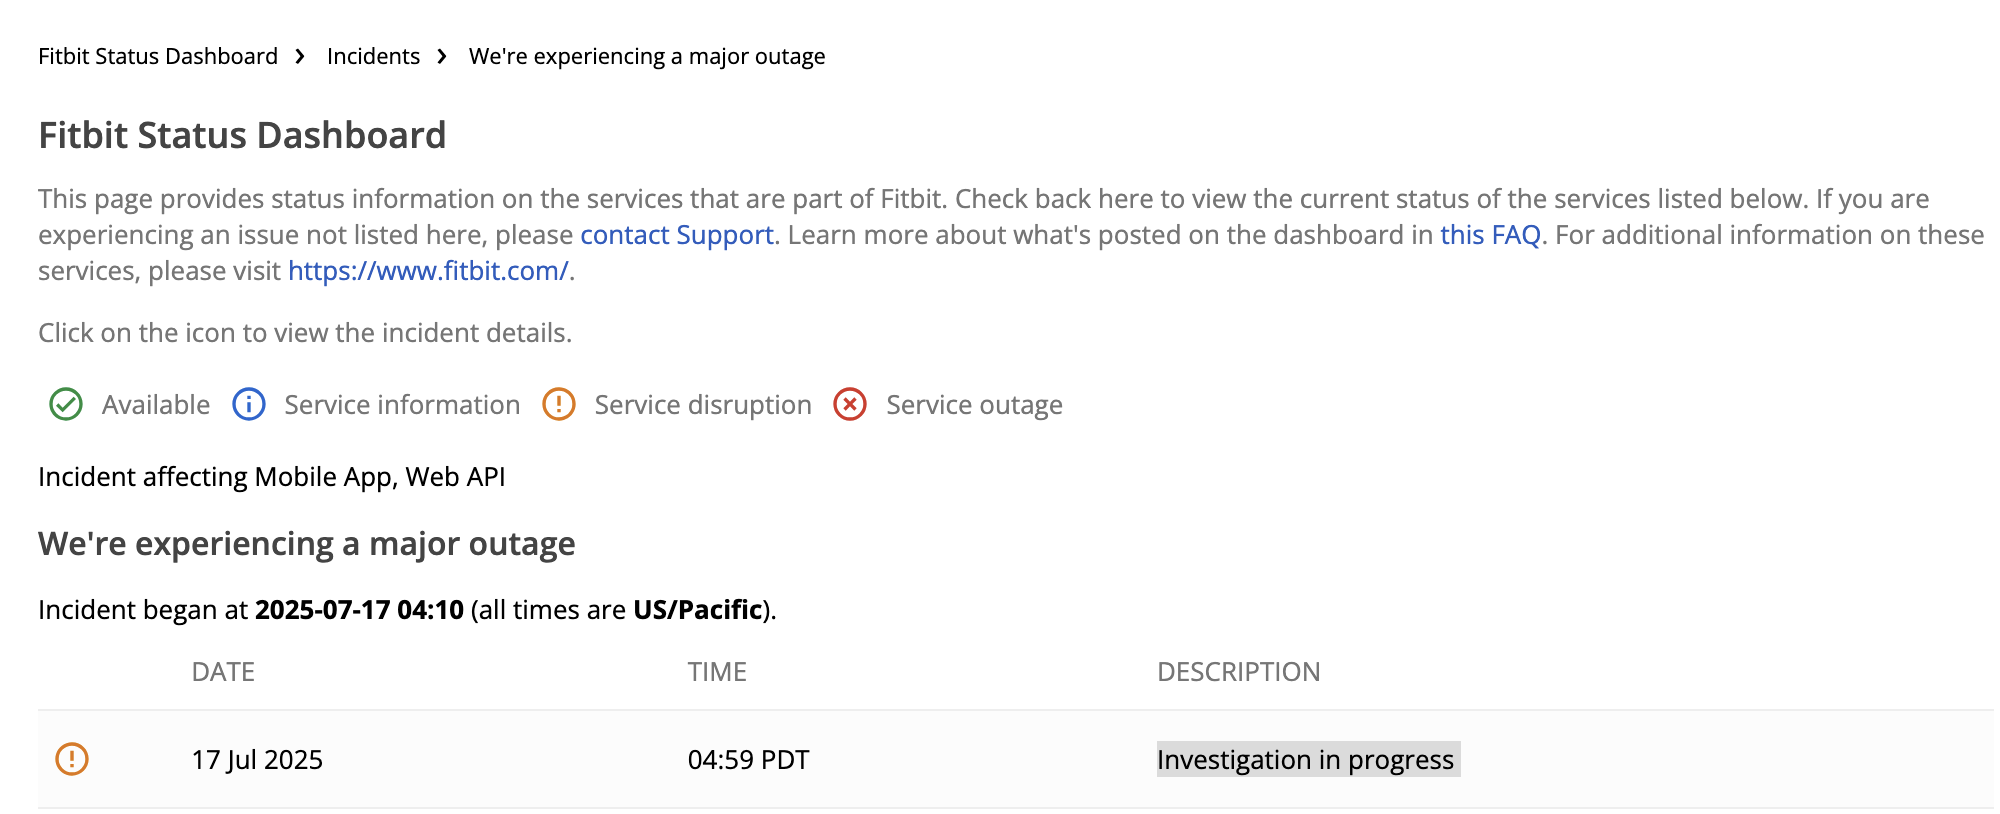Click the Investigation in progress description
Viewport: 2000px width, 814px height.
point(1308,760)
